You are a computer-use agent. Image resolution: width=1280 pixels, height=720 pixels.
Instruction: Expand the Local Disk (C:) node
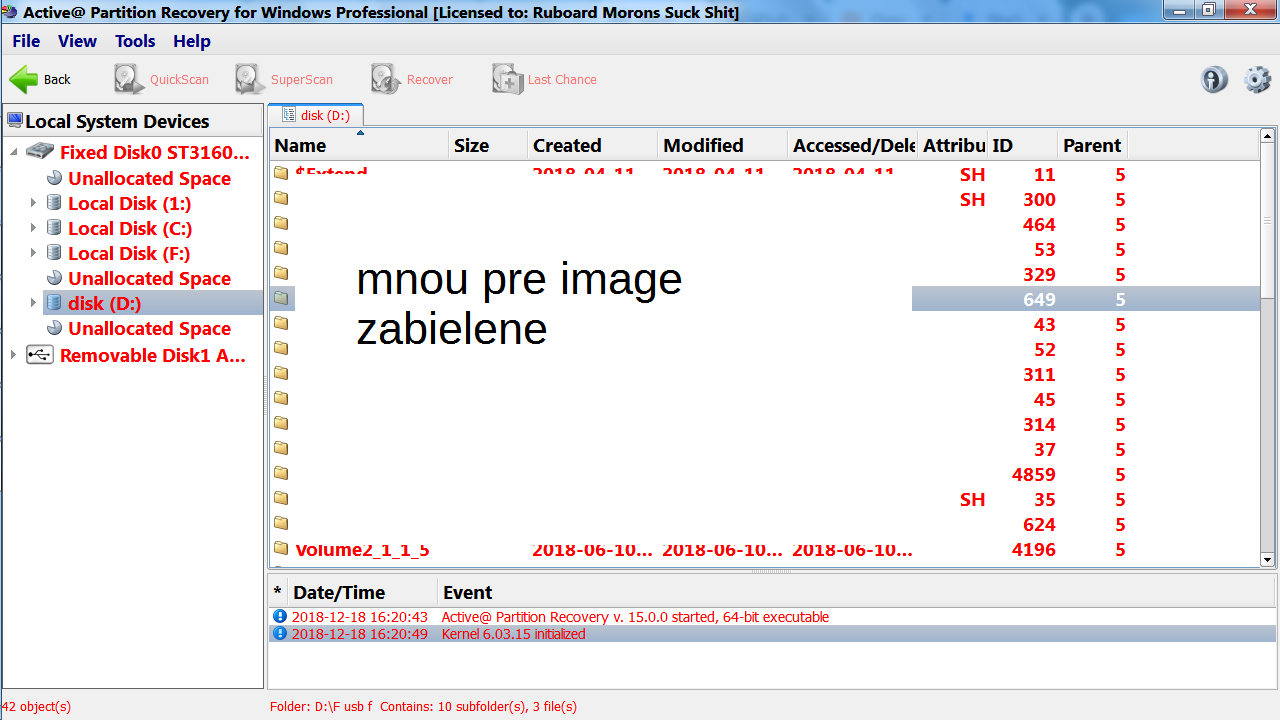click(33, 228)
